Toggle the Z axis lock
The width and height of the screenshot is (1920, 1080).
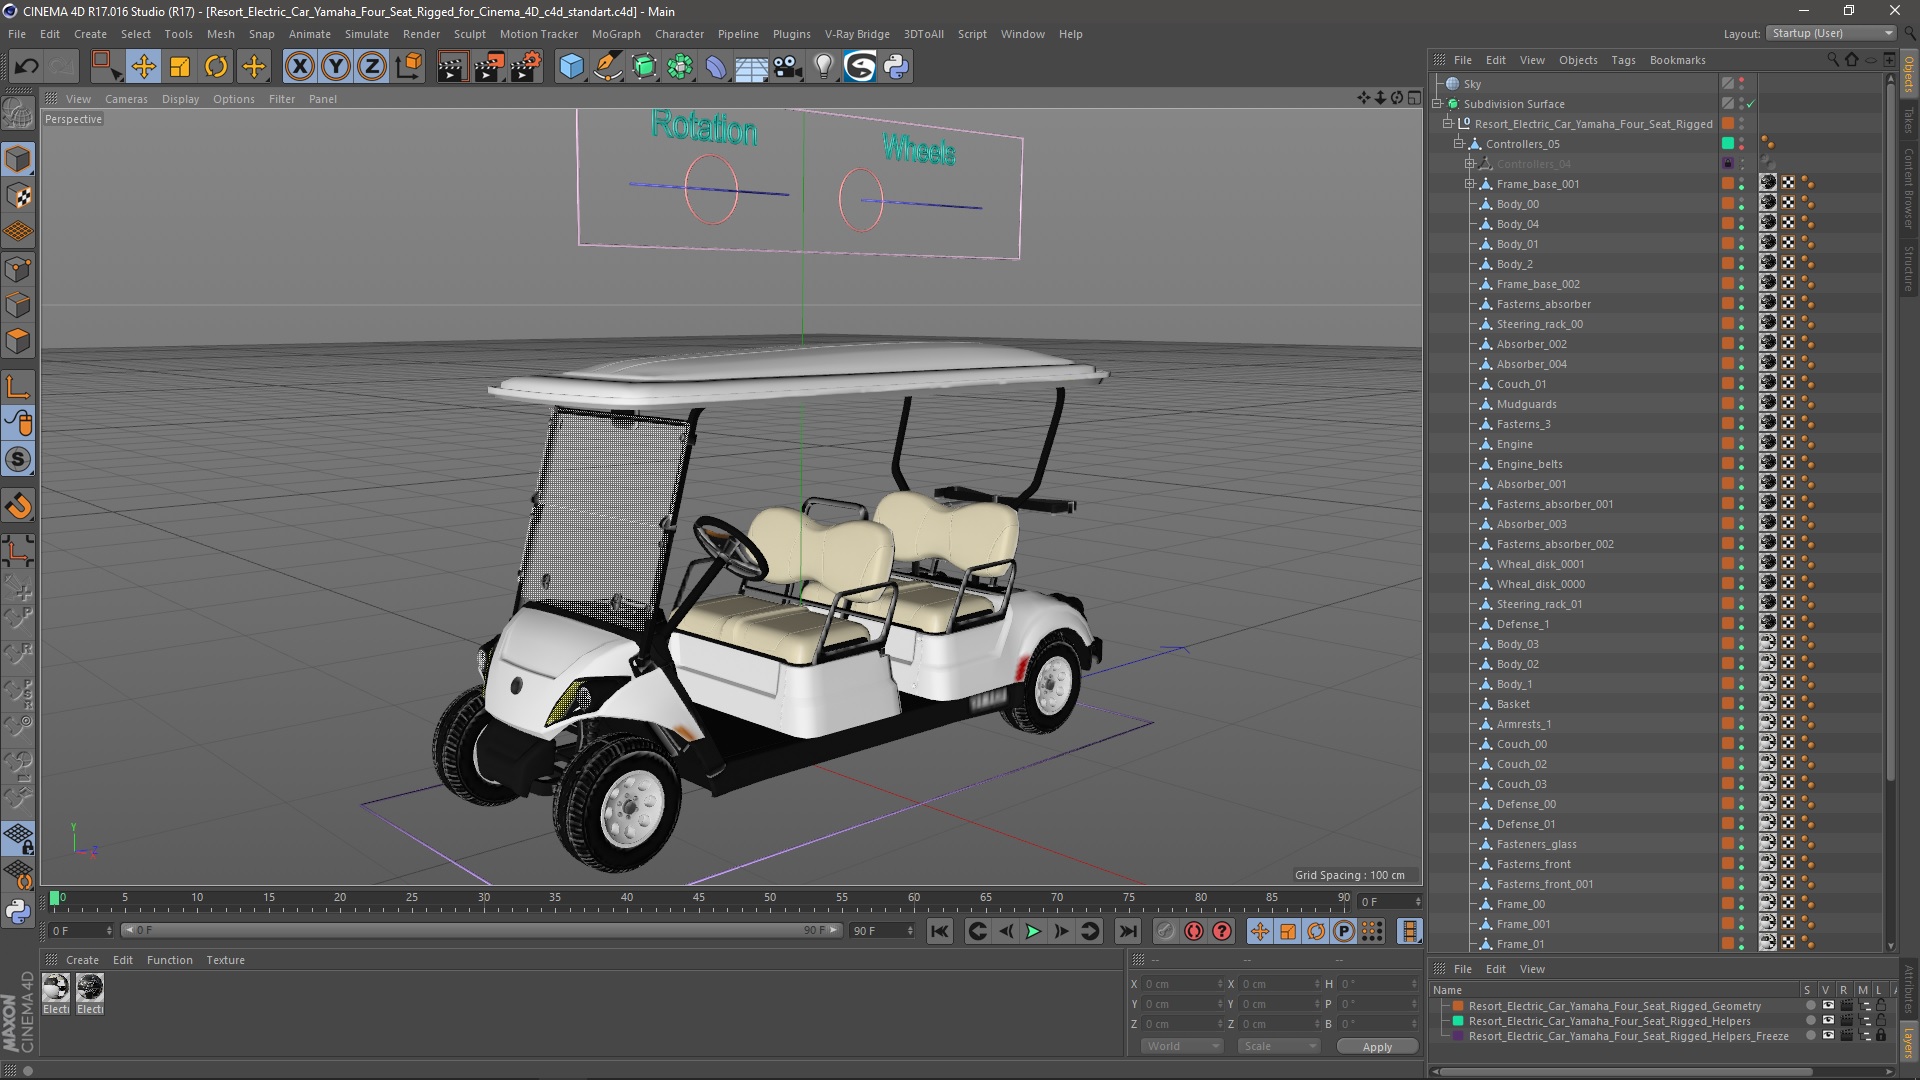tap(372, 67)
